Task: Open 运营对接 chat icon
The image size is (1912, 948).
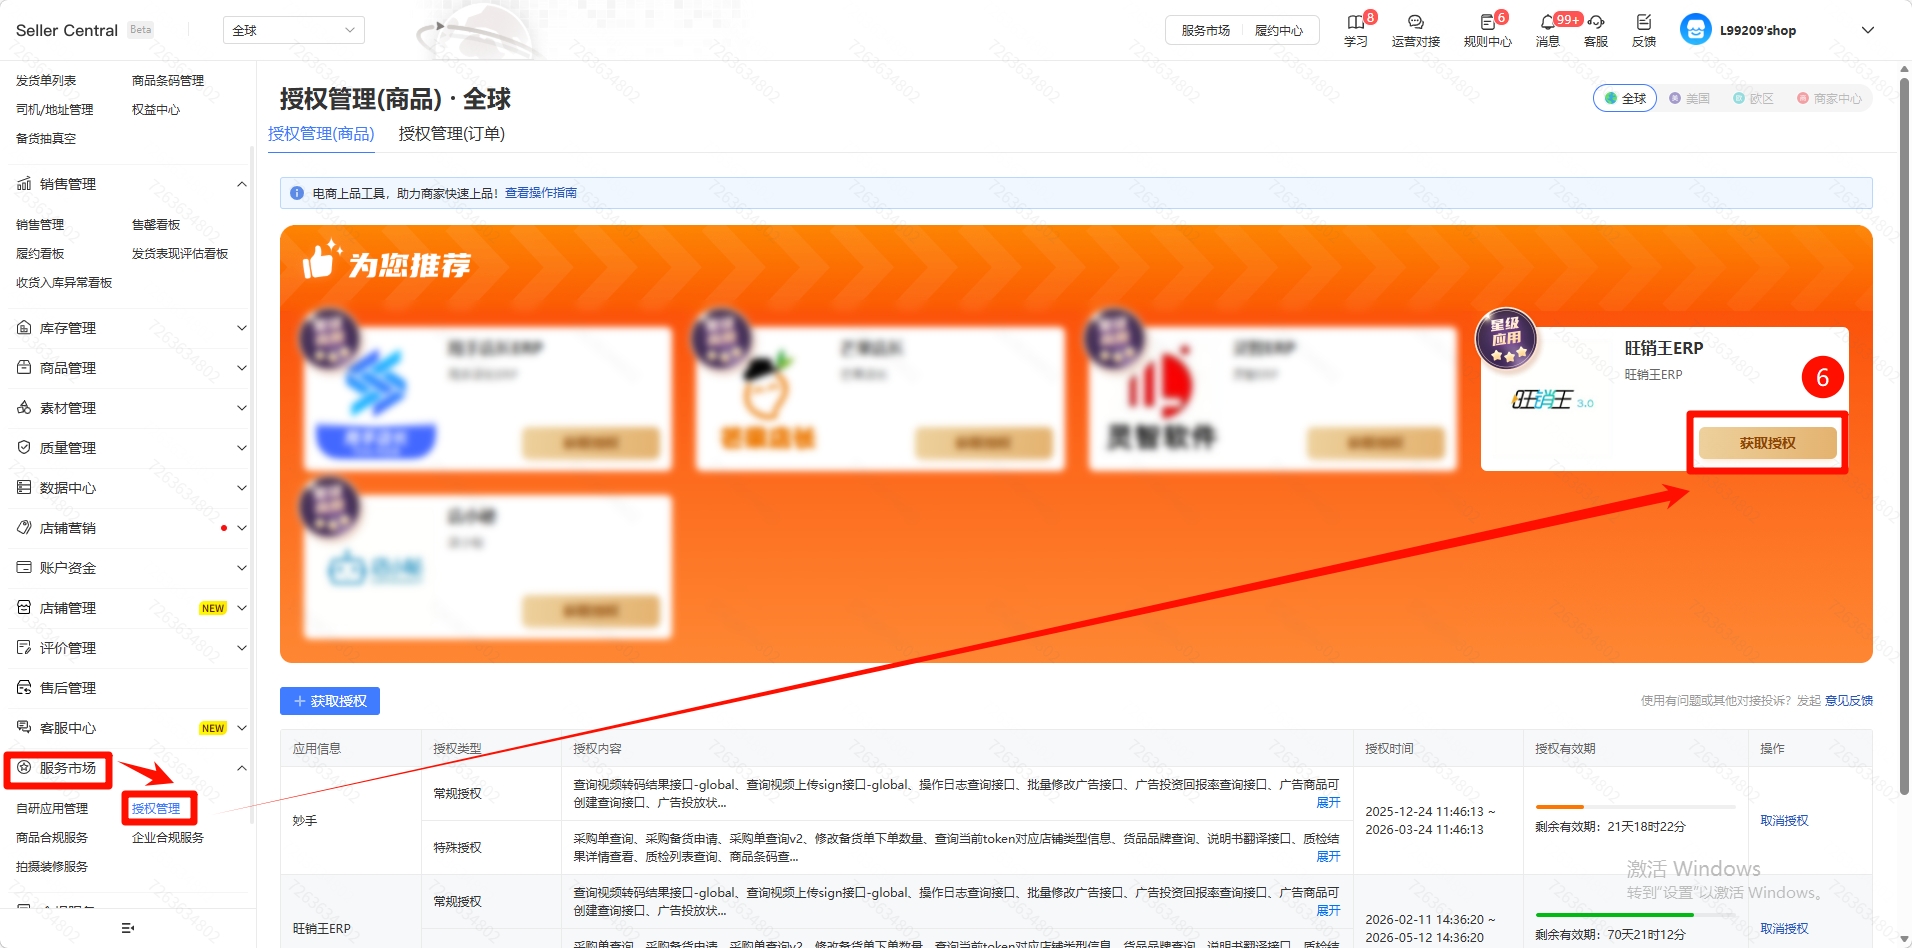Action: pyautogui.click(x=1415, y=23)
